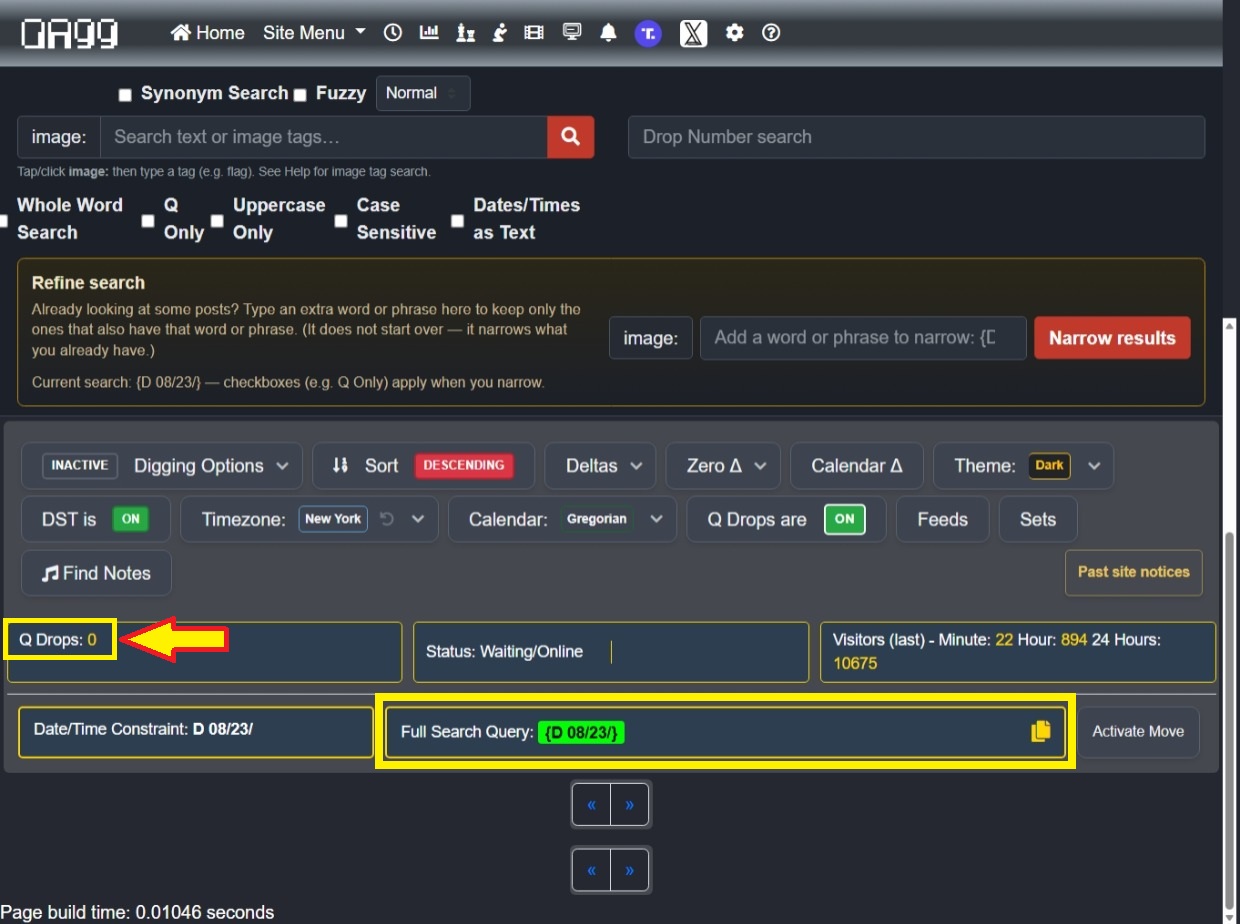Toggle the Dates/Times as Text checkbox
Image resolution: width=1240 pixels, height=924 pixels.
457,220
